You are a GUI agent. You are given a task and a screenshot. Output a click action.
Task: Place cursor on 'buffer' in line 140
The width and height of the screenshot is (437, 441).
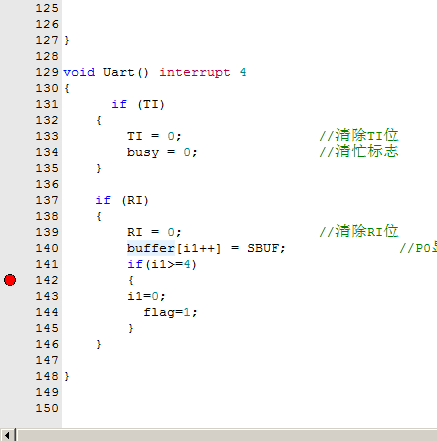pos(151,248)
